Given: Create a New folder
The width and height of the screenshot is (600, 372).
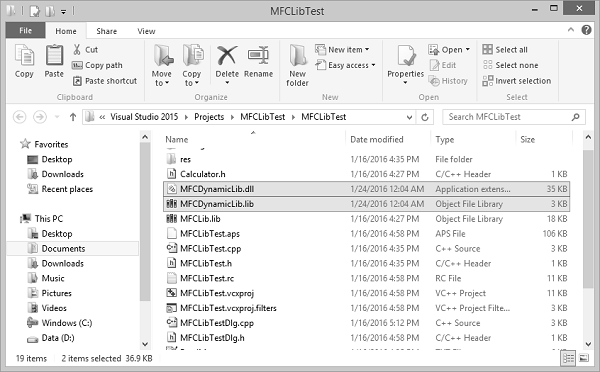Looking at the screenshot, I should pos(297,65).
